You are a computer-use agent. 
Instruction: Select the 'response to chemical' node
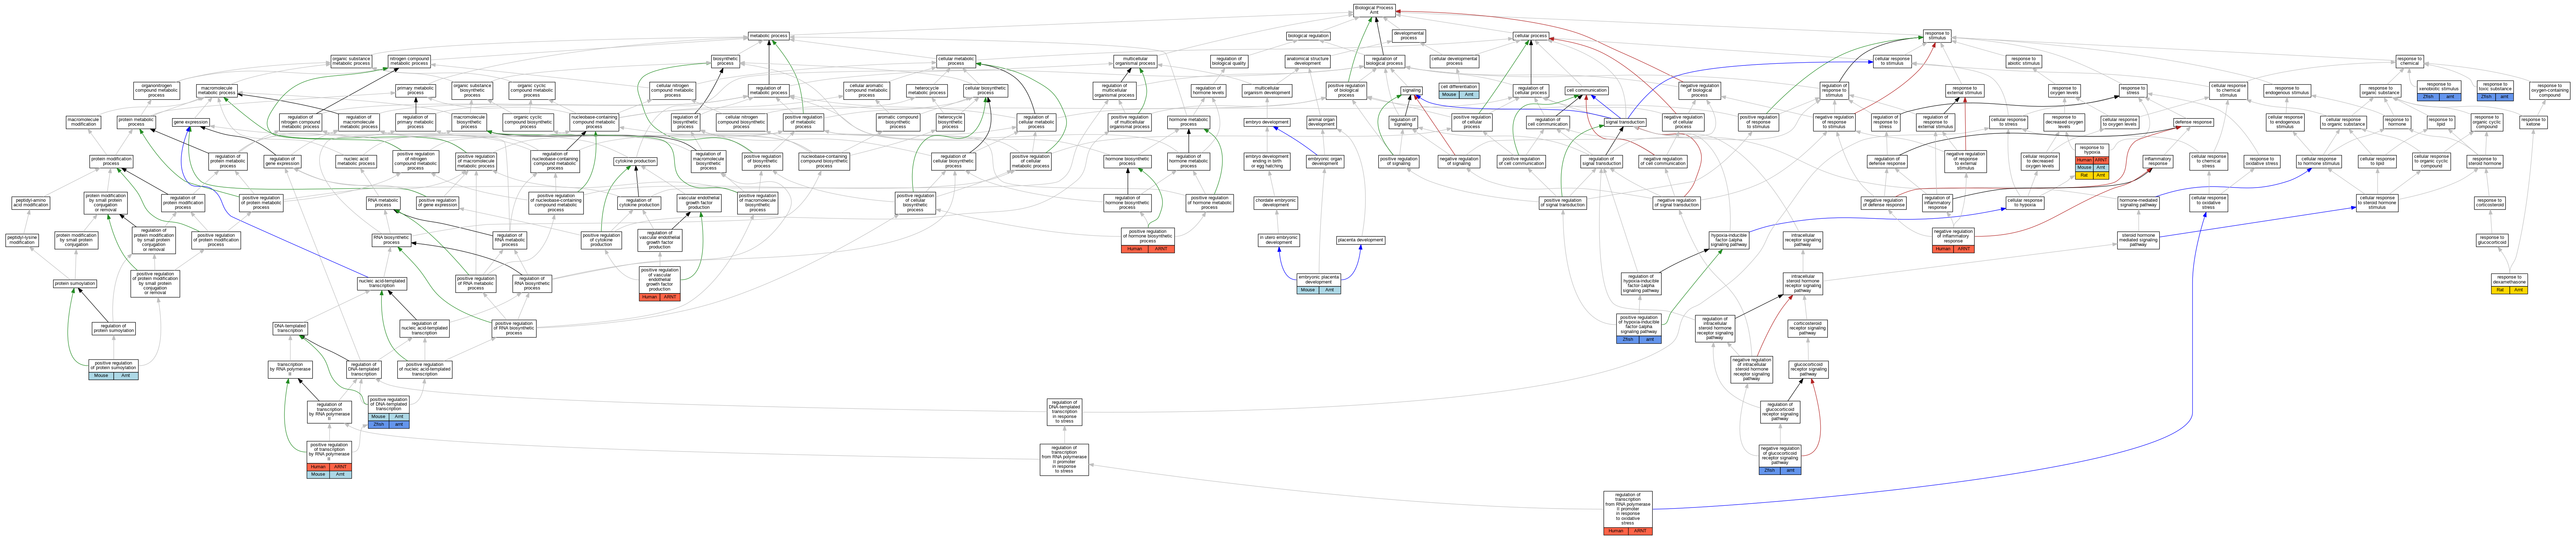2410,61
